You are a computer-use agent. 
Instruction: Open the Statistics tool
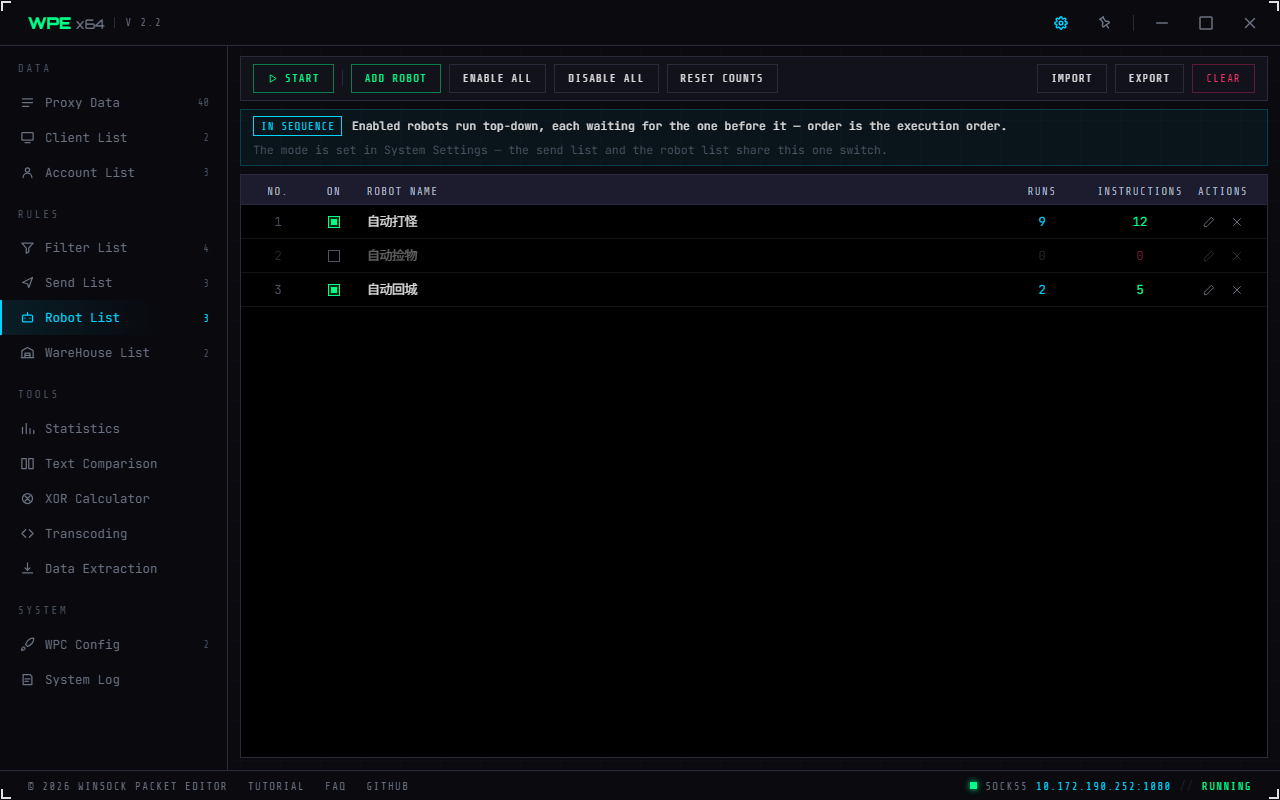pyautogui.click(x=114, y=429)
